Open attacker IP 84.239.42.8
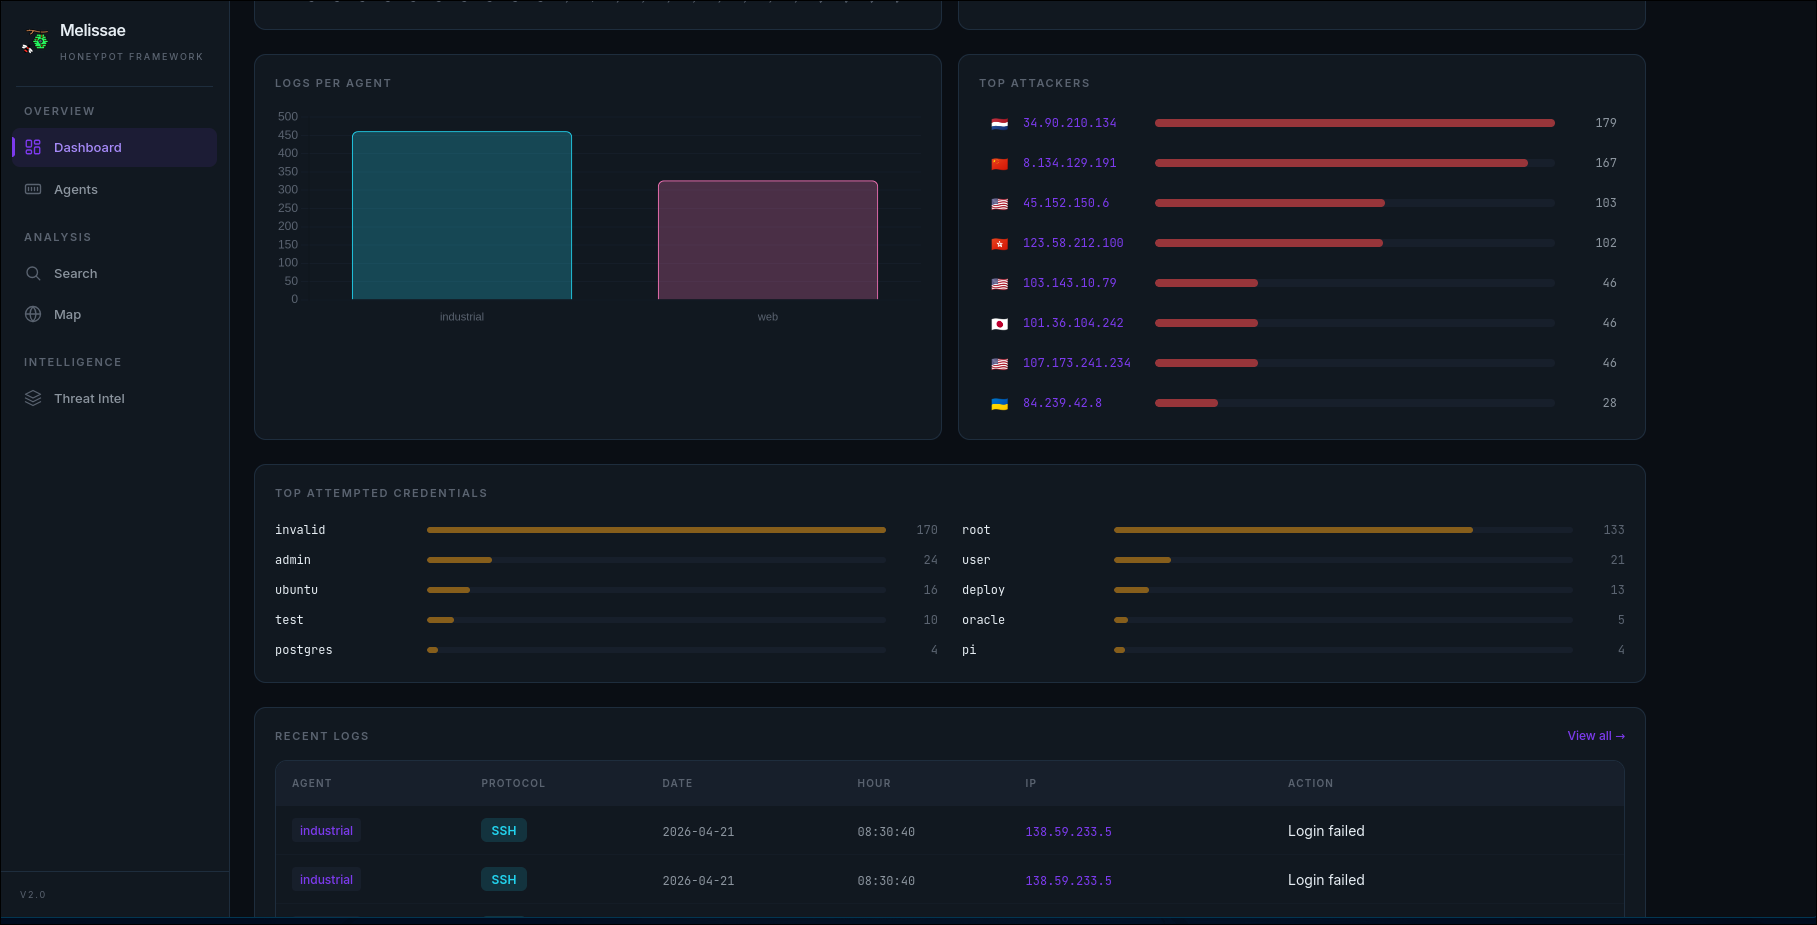 click(1062, 403)
